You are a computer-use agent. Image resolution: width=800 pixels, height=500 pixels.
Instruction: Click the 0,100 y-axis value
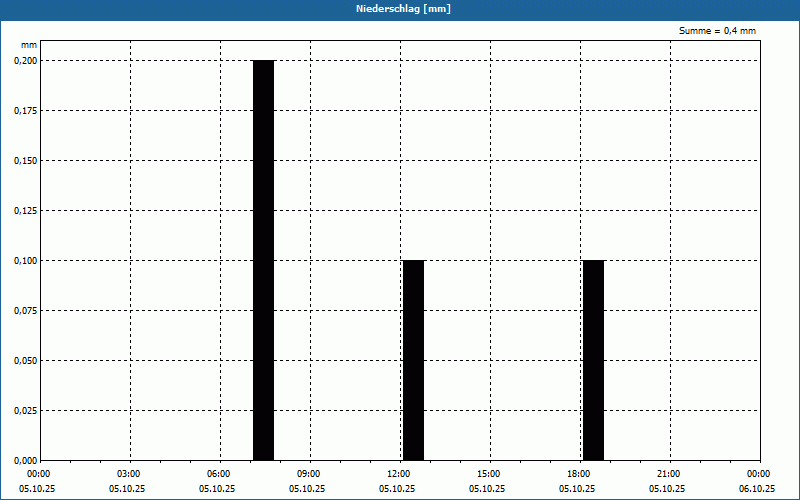[26, 261]
